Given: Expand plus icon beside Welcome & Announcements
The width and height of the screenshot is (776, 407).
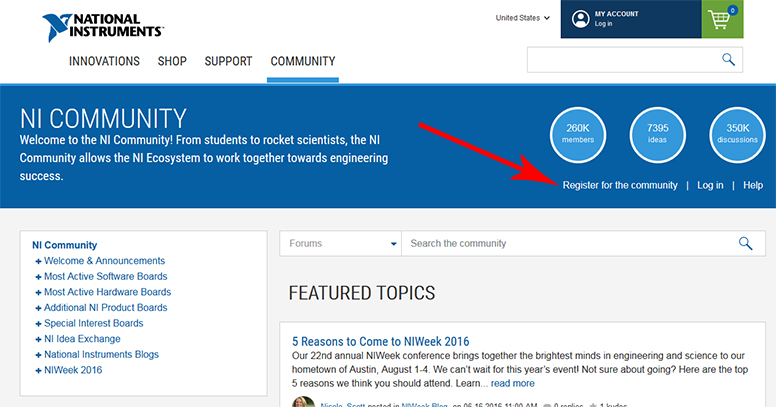Looking at the screenshot, I should tap(38, 261).
